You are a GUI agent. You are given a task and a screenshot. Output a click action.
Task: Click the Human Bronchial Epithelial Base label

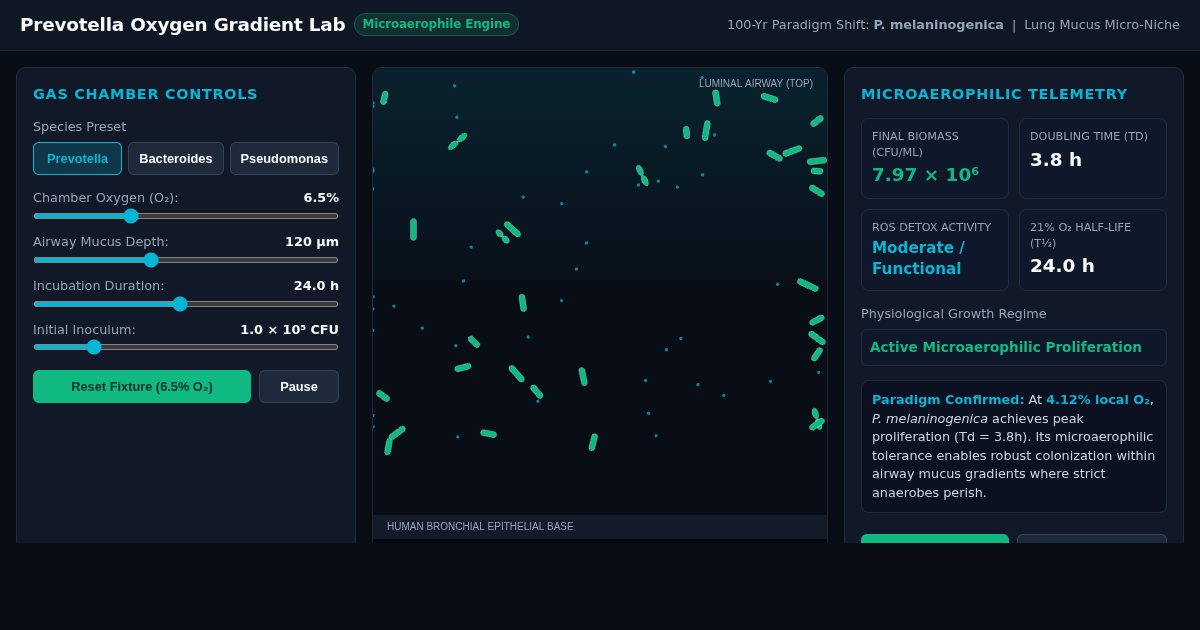(x=480, y=527)
